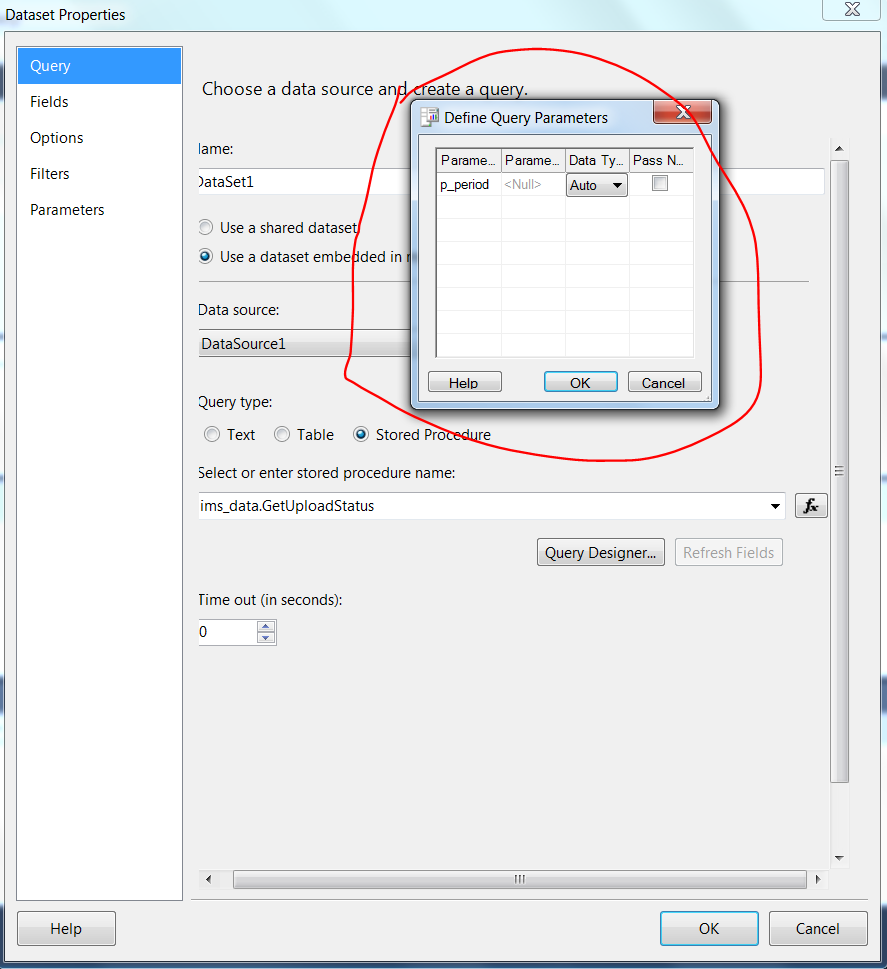The image size is (887, 969).
Task: Decrease the timeout with the down spinner arrow
Action: pyautogui.click(x=266, y=638)
